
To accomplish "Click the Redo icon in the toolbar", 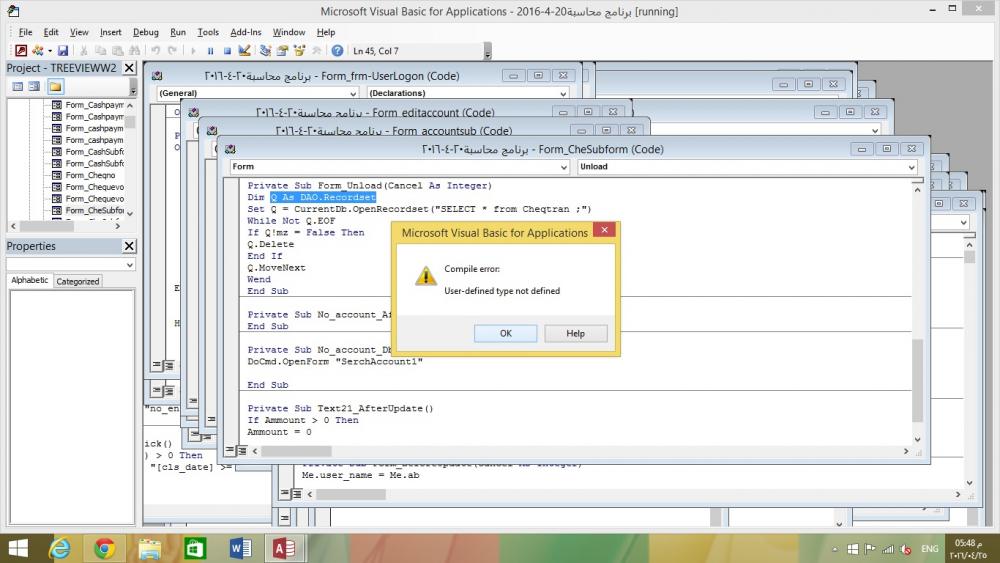I will pos(172,50).
